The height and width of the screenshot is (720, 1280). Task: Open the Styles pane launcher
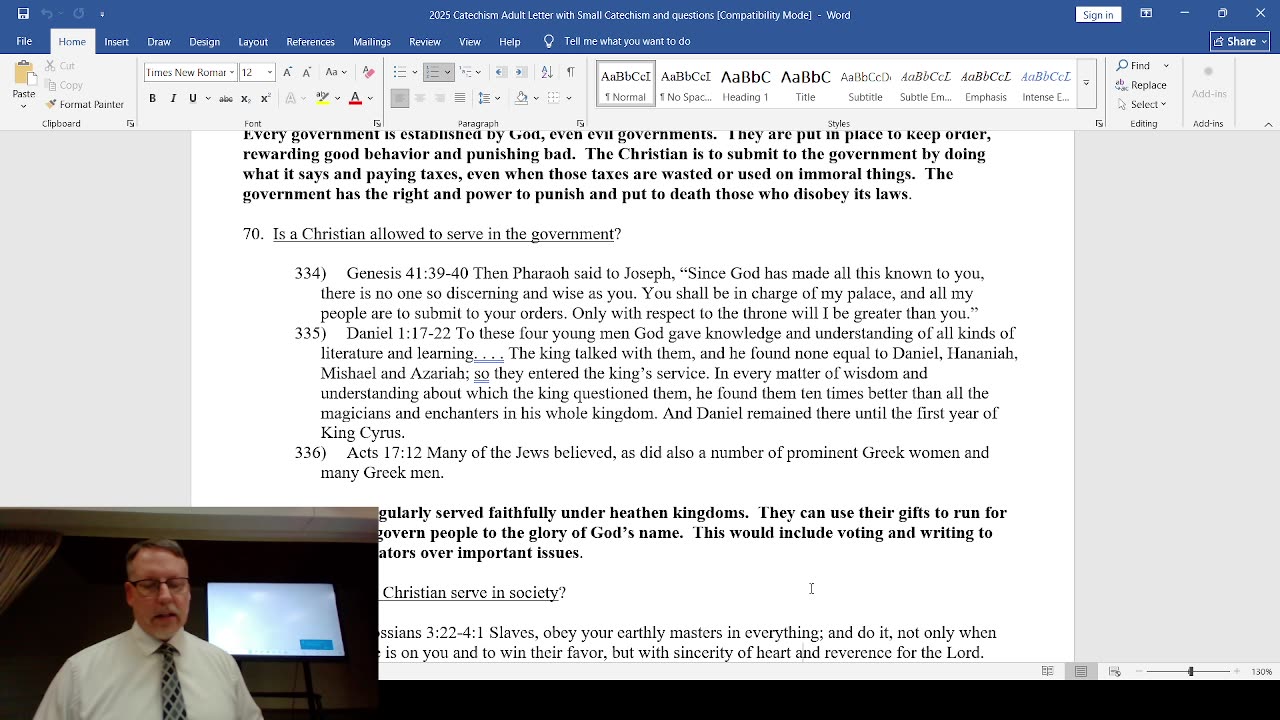(x=1099, y=124)
